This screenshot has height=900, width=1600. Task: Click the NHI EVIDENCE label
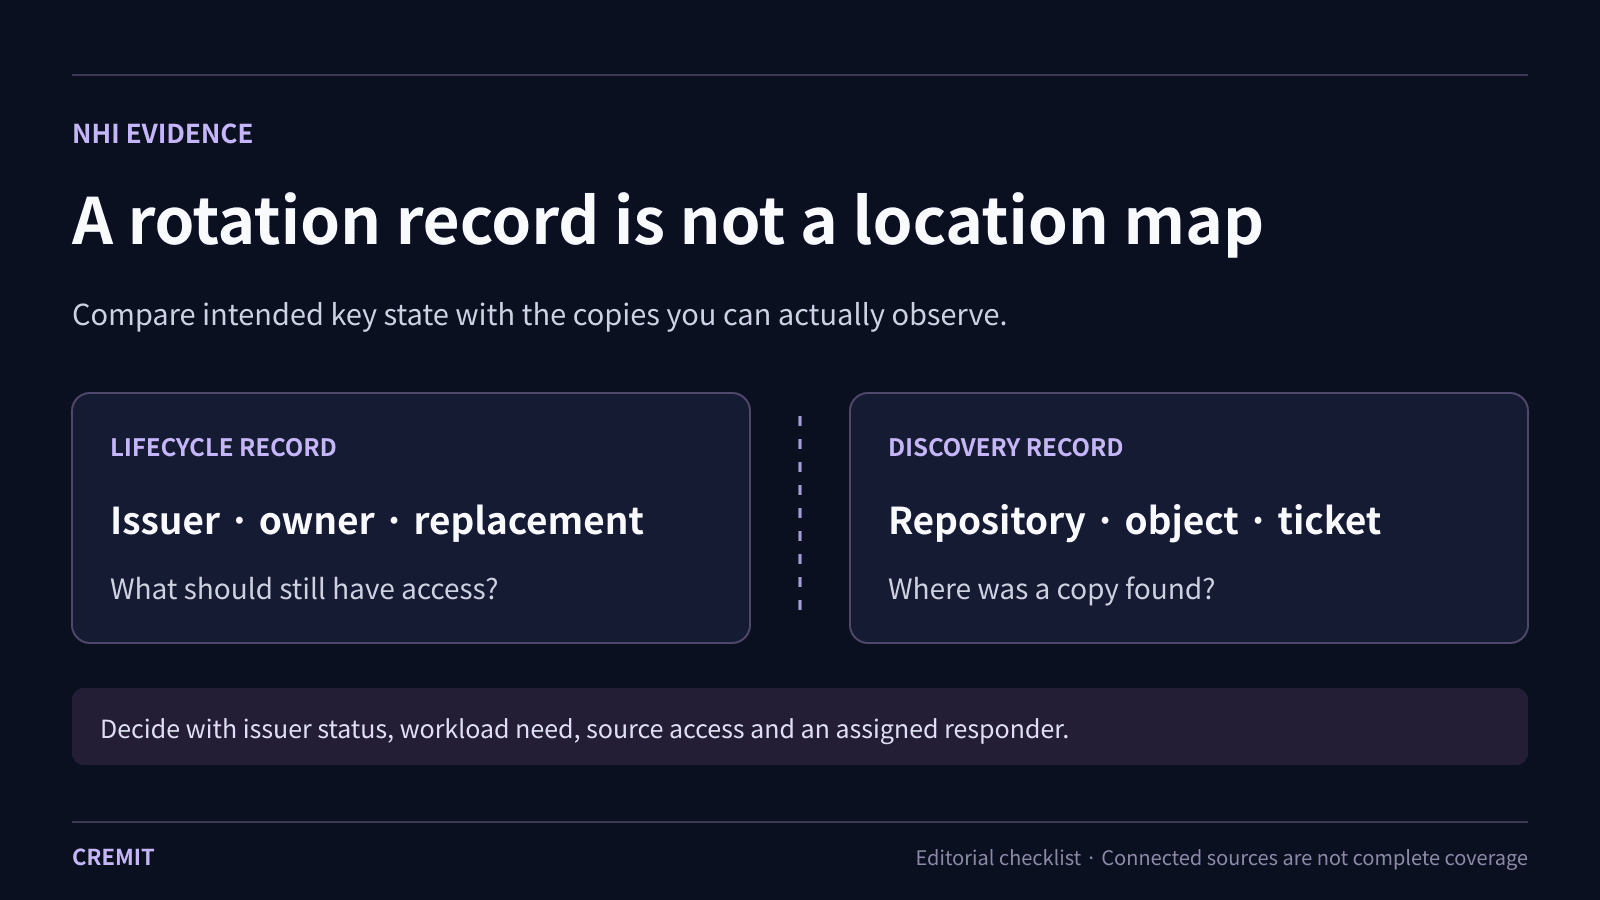click(x=162, y=134)
